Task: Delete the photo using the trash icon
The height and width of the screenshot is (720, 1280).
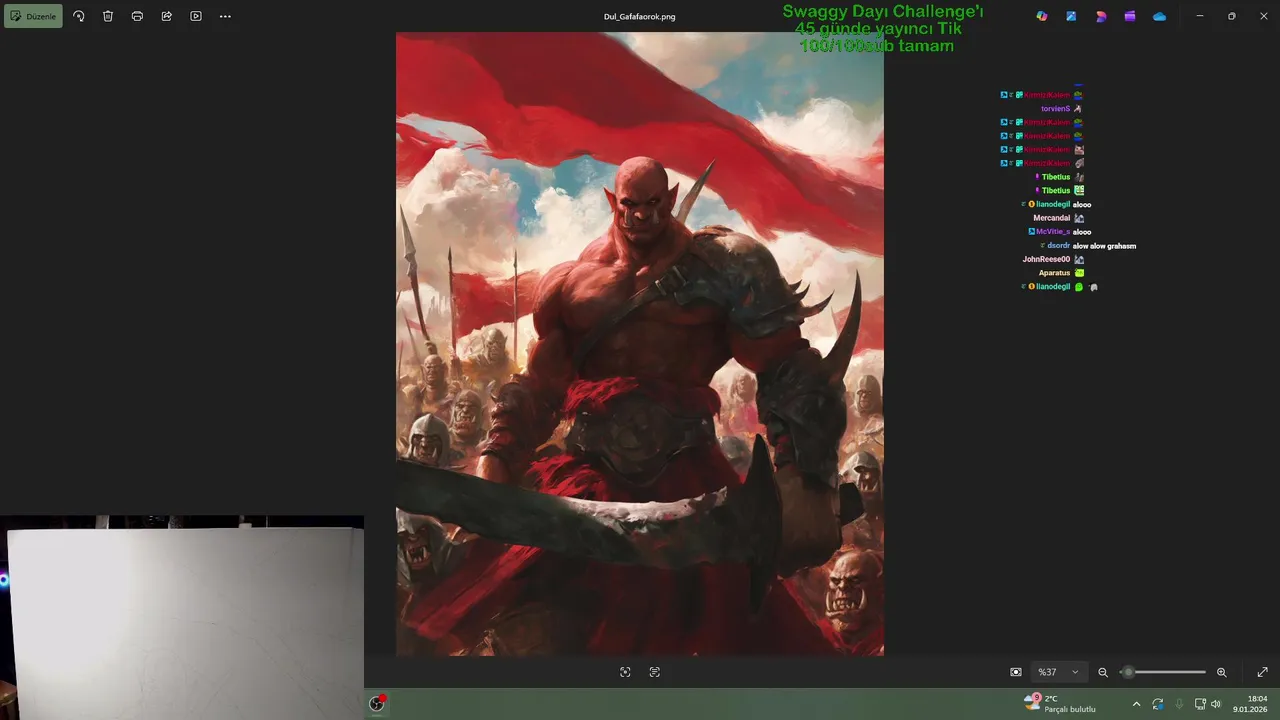Action: point(108,16)
